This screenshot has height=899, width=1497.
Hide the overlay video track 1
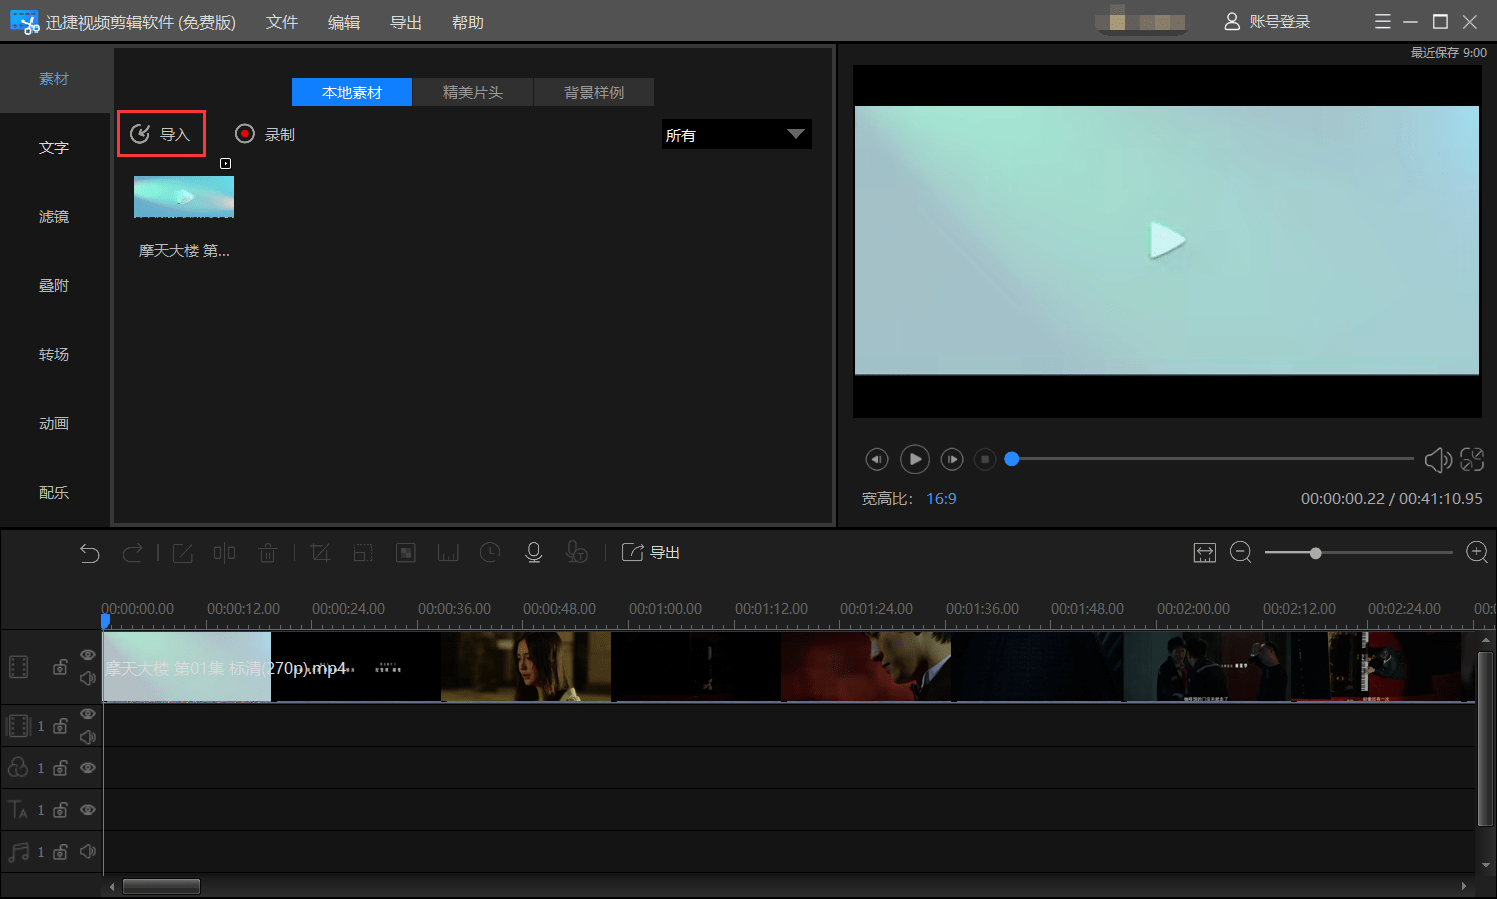coord(88,714)
